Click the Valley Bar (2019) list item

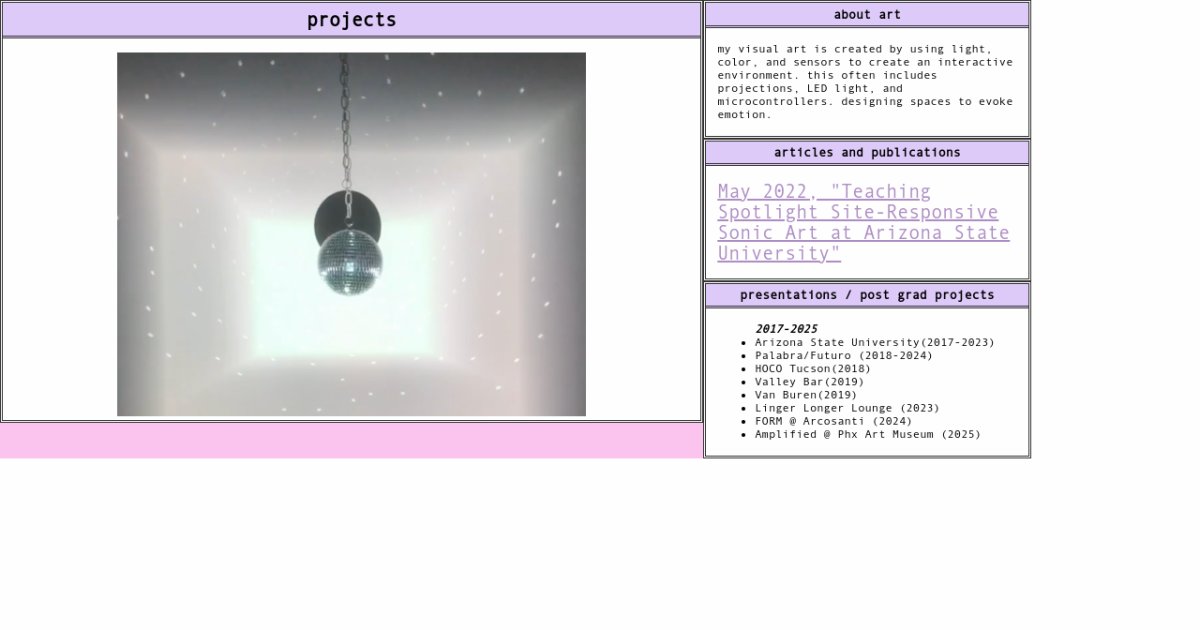[x=809, y=381]
